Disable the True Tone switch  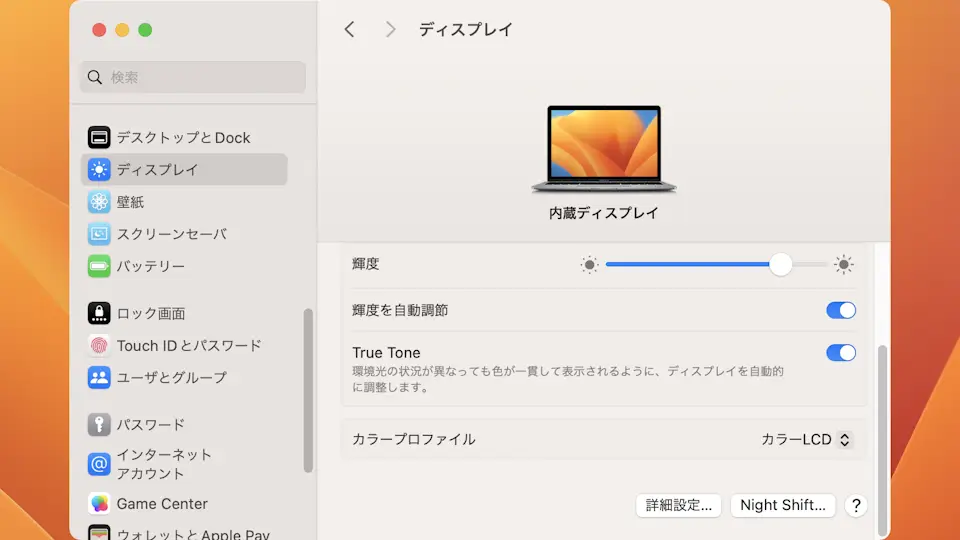841,352
